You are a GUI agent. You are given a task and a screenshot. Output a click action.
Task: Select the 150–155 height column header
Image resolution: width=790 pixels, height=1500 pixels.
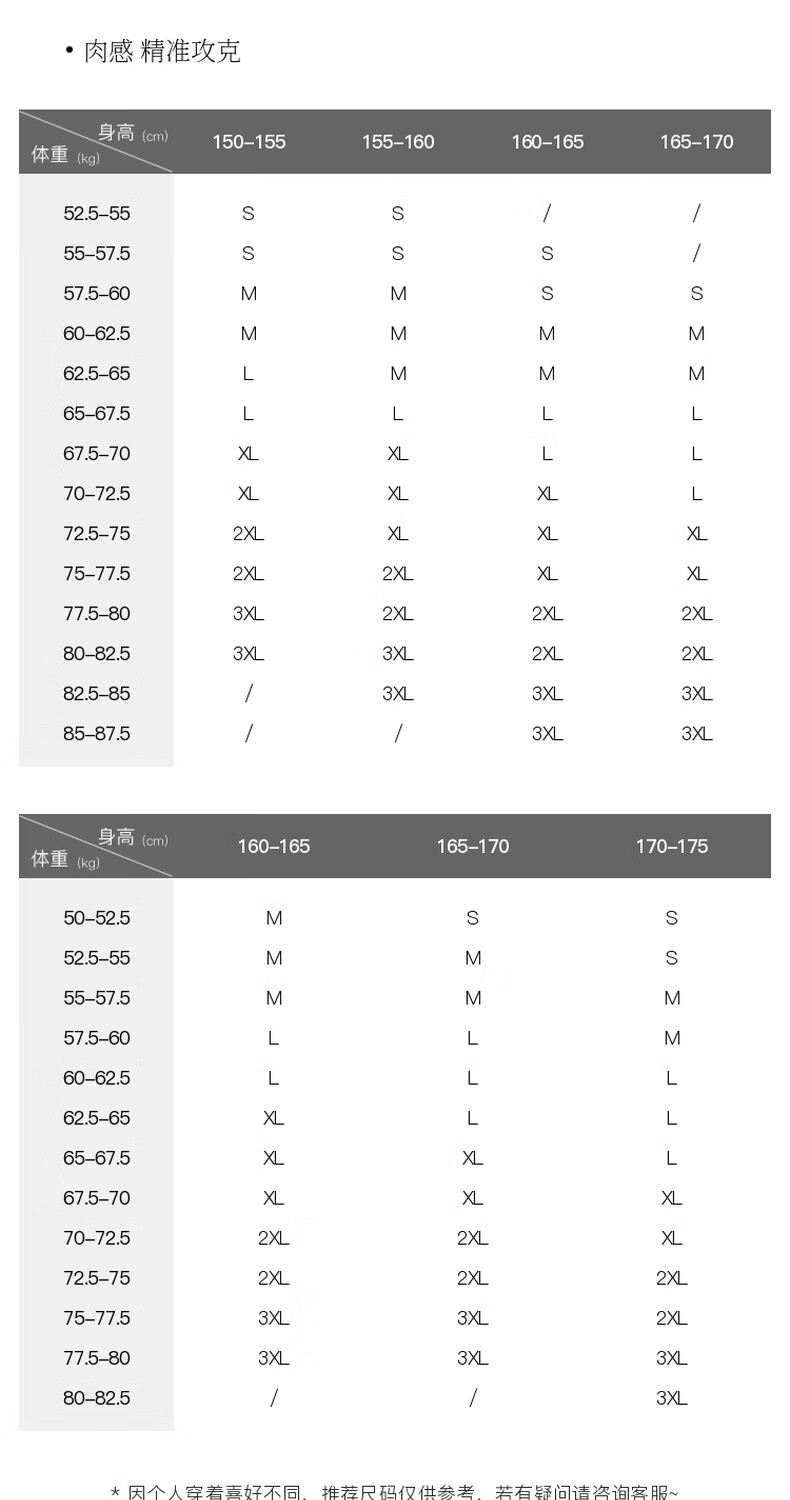click(x=248, y=142)
